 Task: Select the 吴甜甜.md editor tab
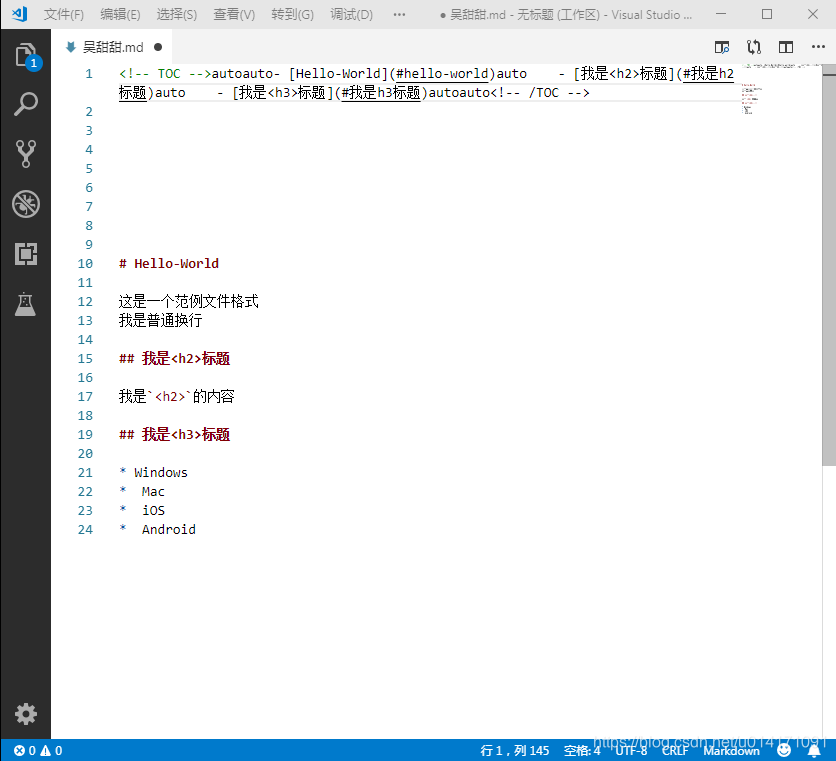(112, 47)
